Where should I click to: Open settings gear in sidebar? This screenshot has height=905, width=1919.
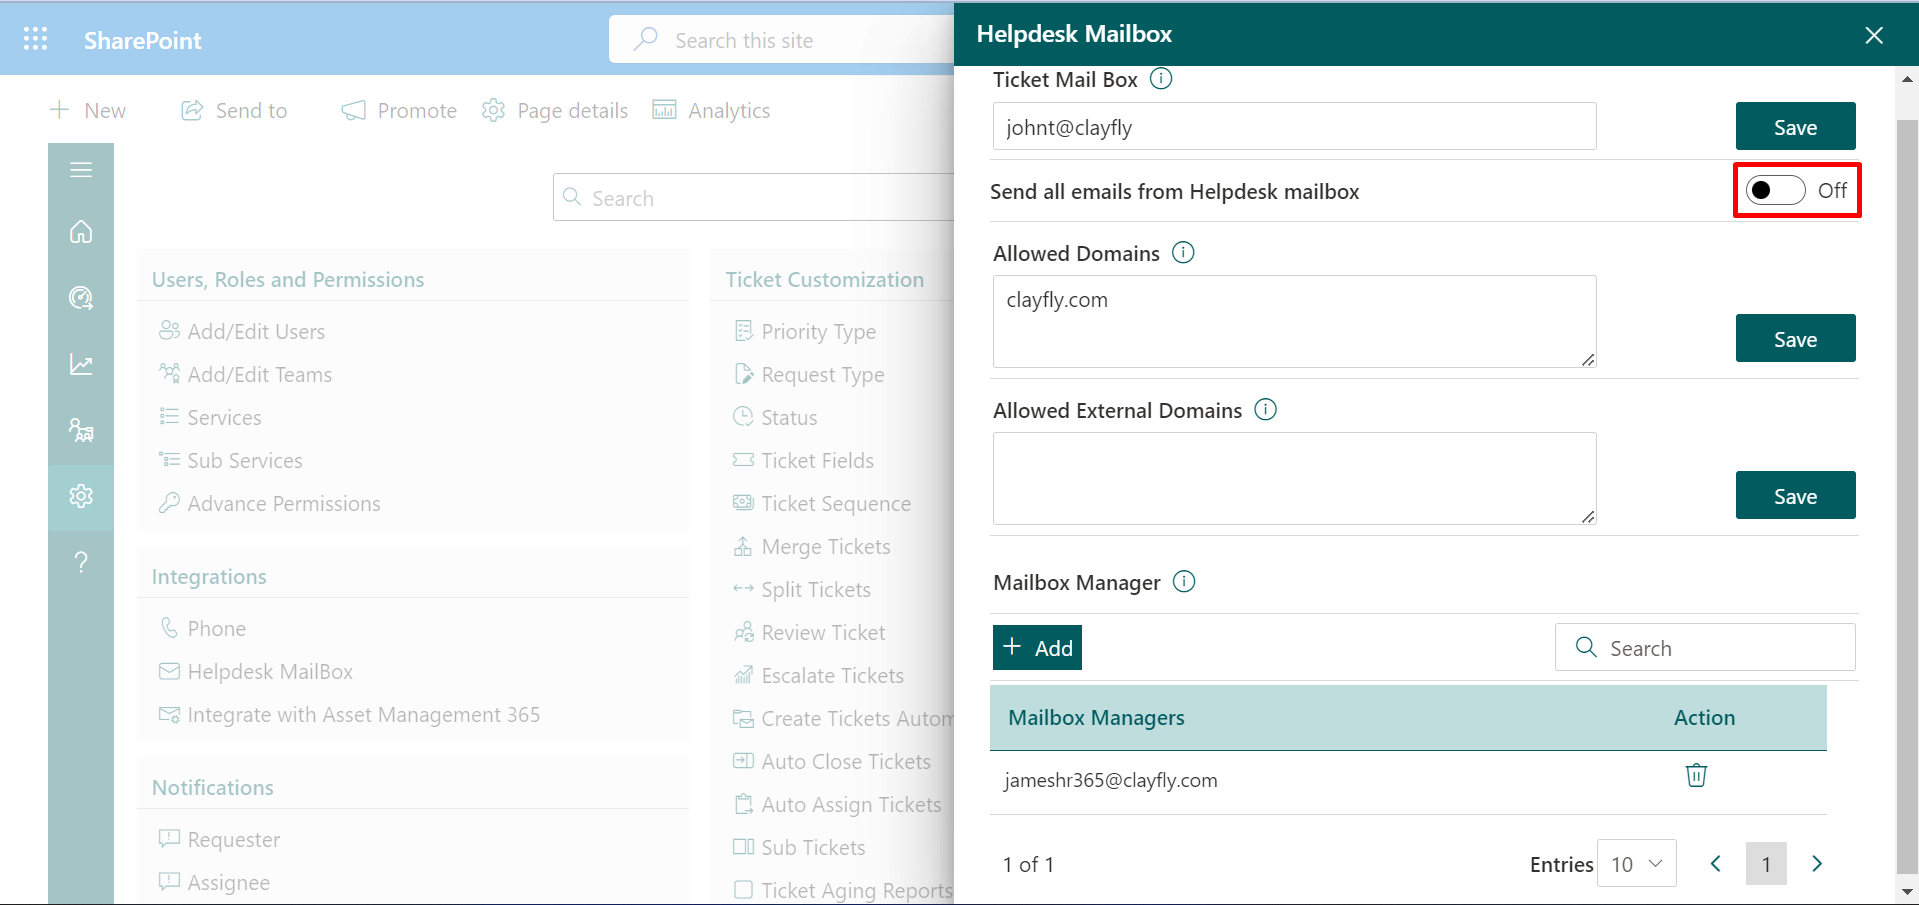[x=81, y=496]
